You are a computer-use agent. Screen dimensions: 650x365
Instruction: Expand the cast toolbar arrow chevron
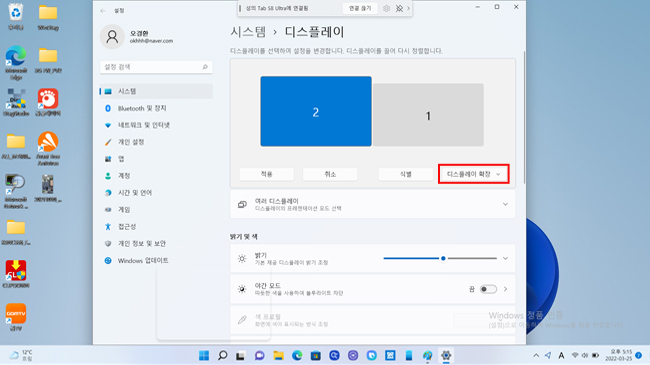408,8
